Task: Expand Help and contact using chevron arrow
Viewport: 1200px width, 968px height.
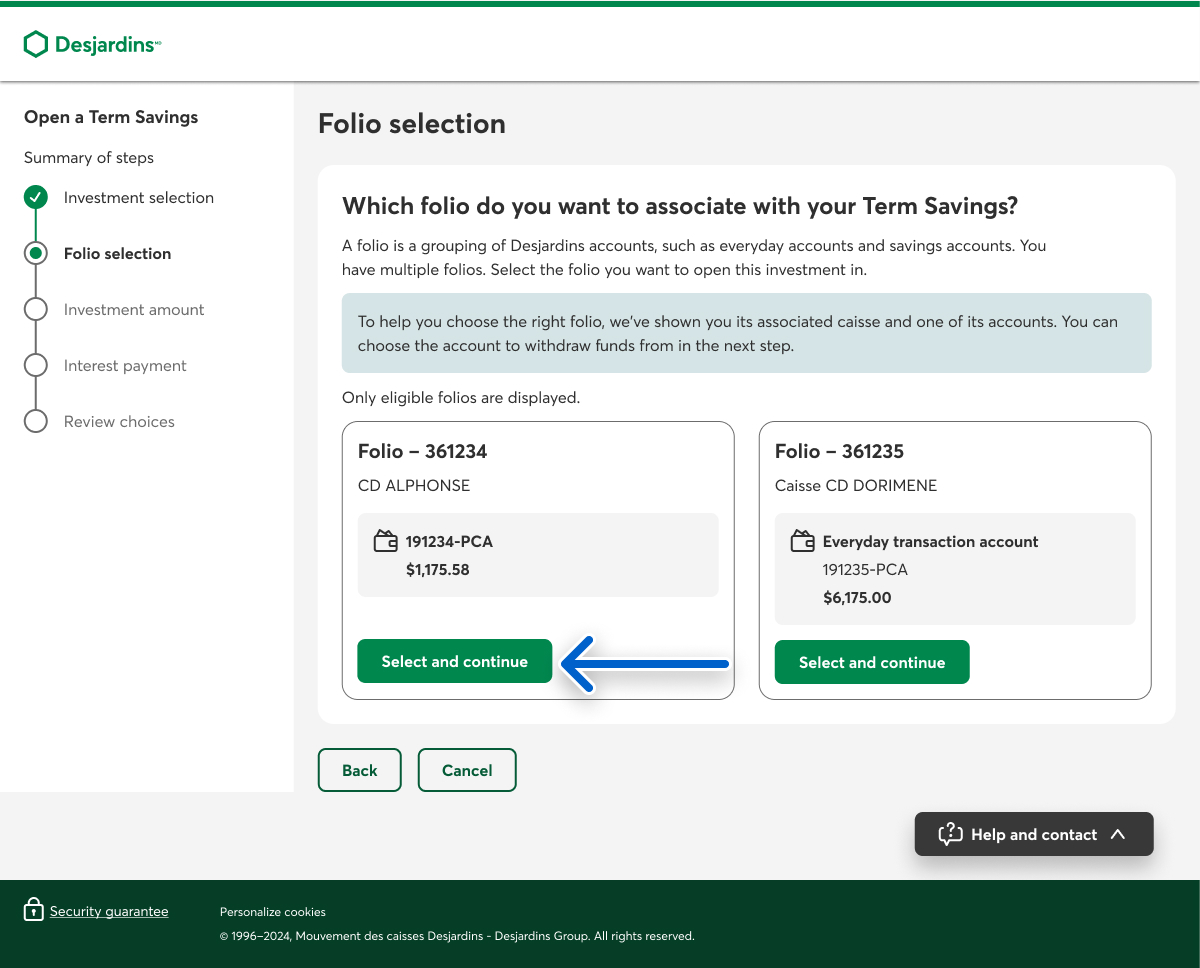Action: [x=1118, y=834]
